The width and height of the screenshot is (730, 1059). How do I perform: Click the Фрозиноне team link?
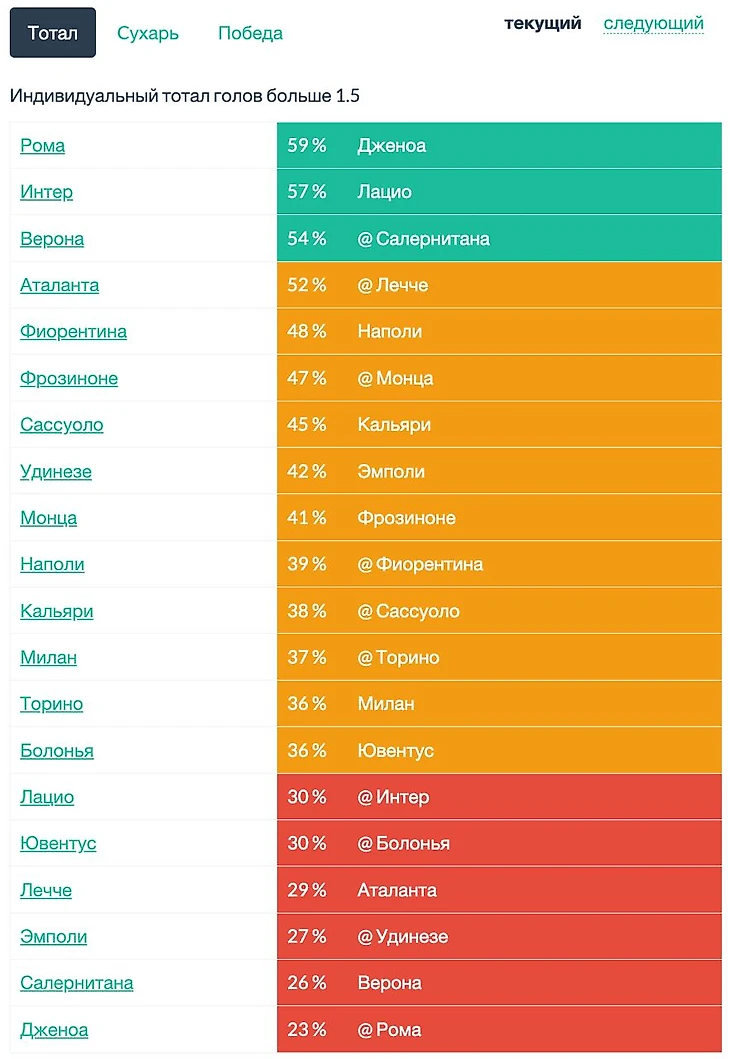pyautogui.click(x=69, y=378)
